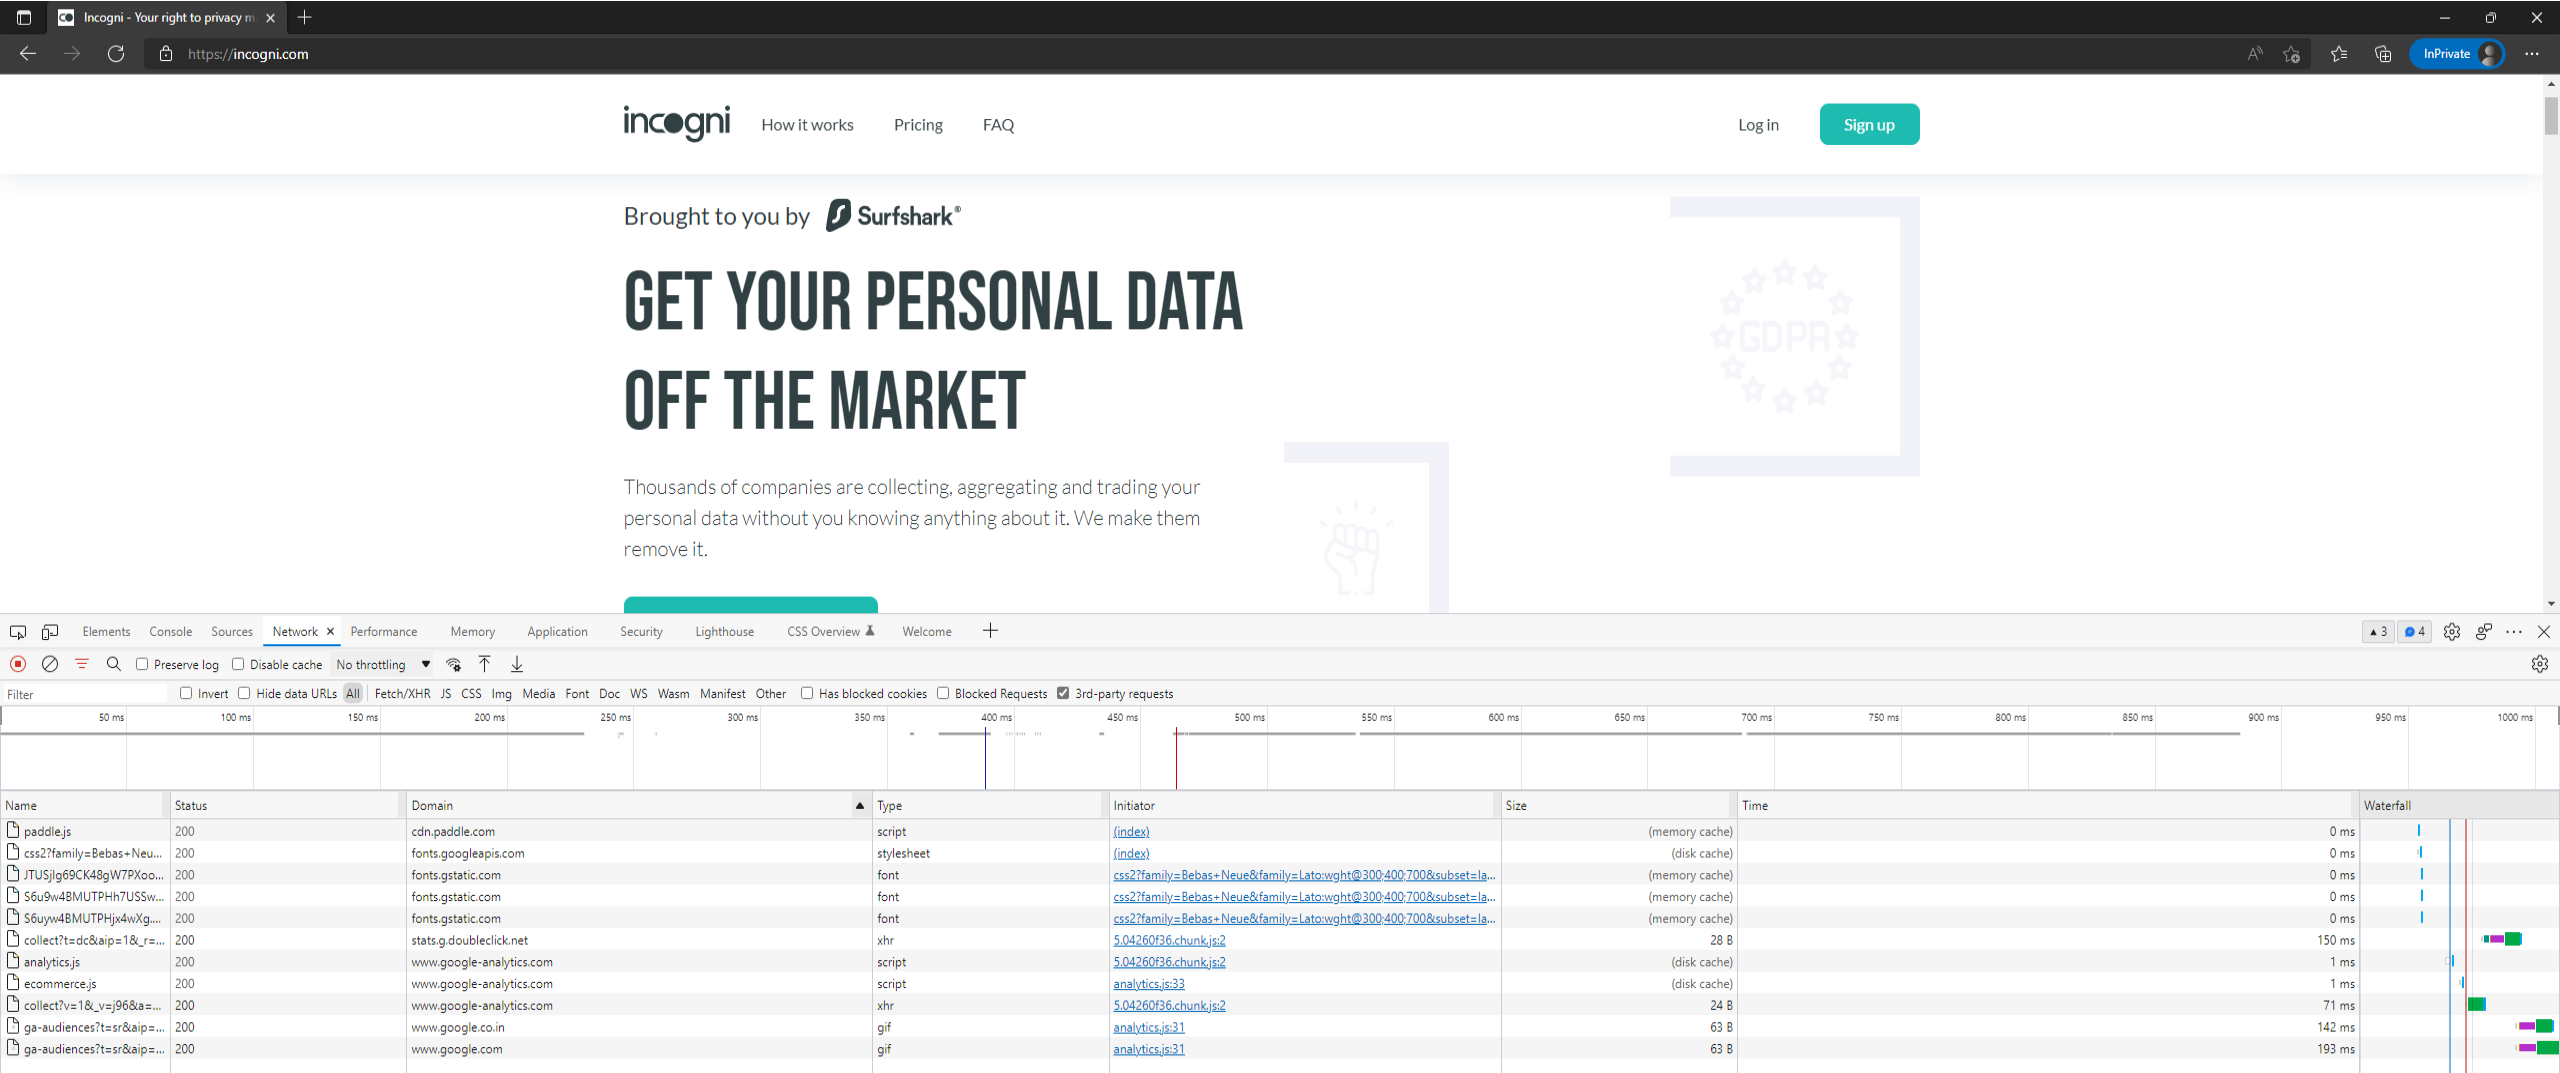This screenshot has width=2560, height=1073.
Task: Click the site lock icon in address bar
Action: click(x=166, y=54)
